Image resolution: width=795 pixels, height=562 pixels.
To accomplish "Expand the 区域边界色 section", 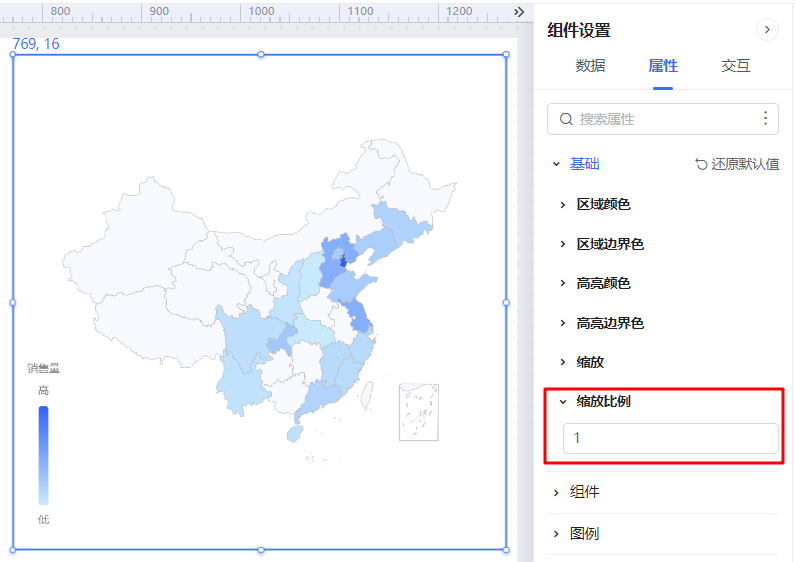I will click(x=603, y=244).
